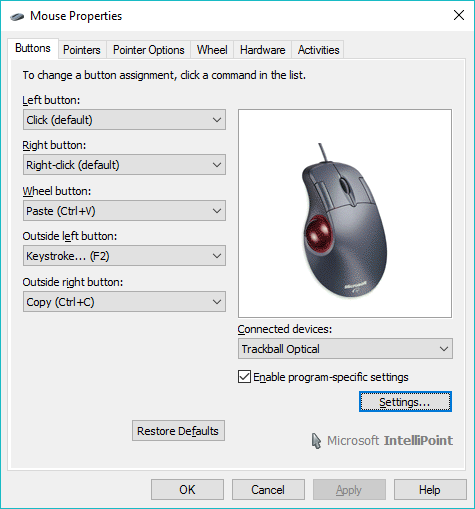Click the trackball mouse preview image

345,213
